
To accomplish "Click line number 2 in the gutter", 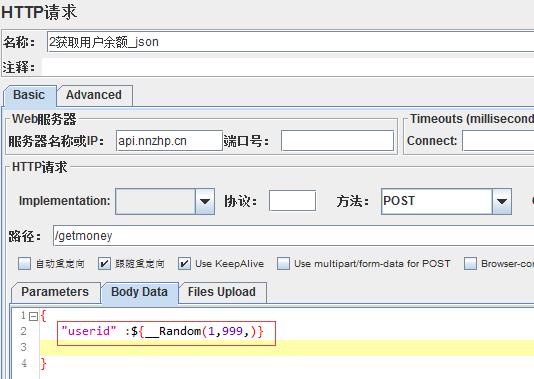I will 23,331.
